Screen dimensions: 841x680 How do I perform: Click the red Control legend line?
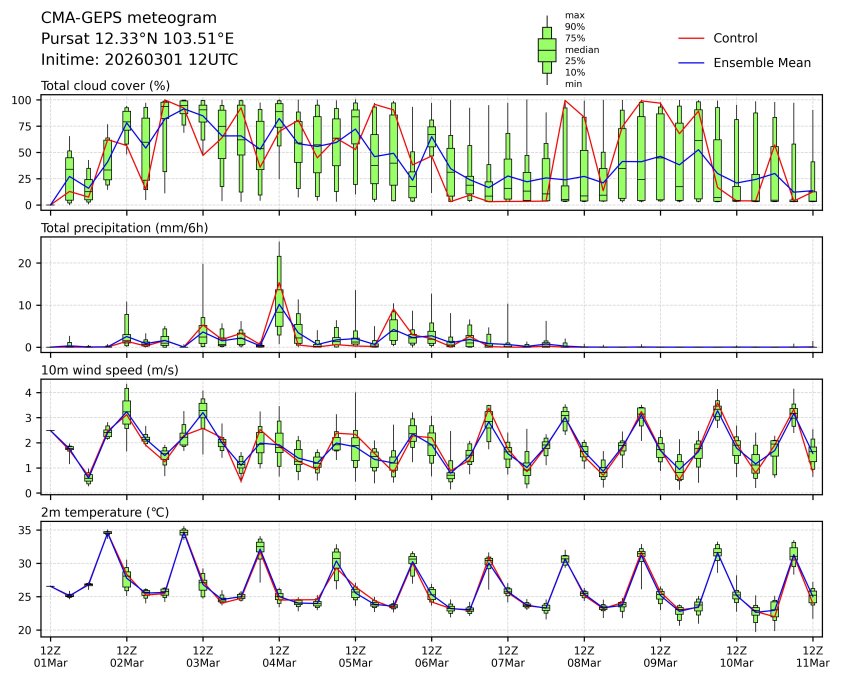point(692,38)
